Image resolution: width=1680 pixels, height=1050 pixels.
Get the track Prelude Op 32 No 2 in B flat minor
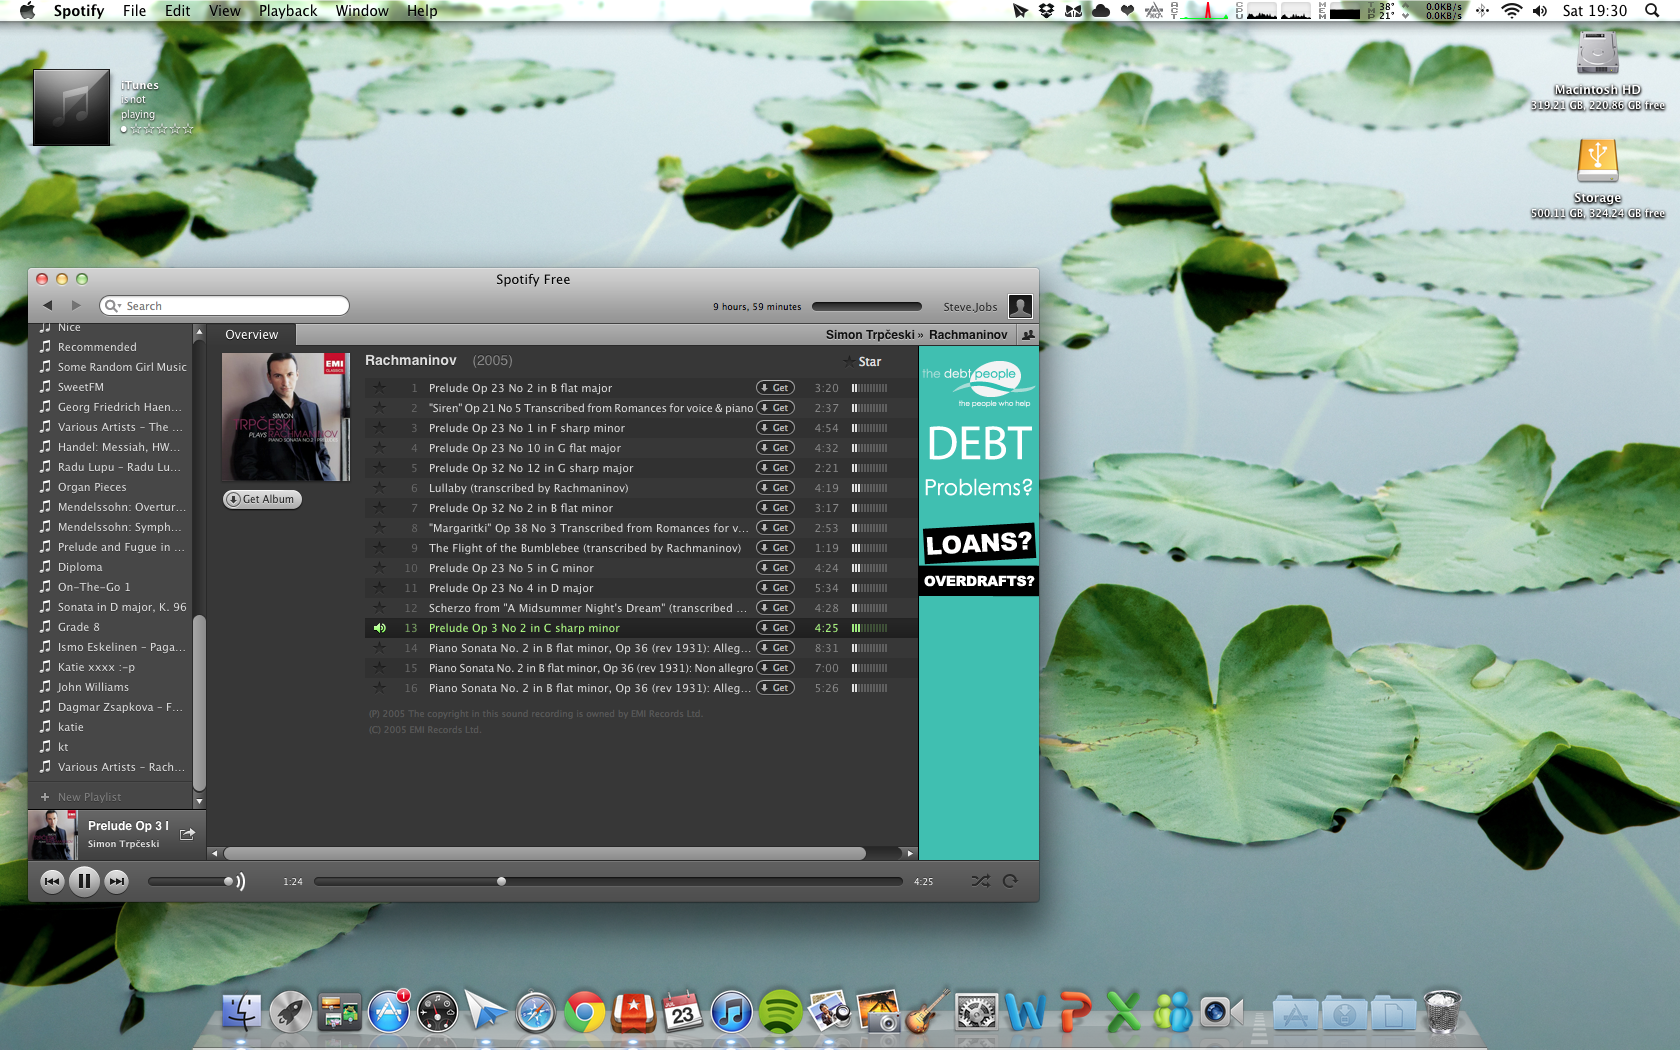[x=775, y=507]
